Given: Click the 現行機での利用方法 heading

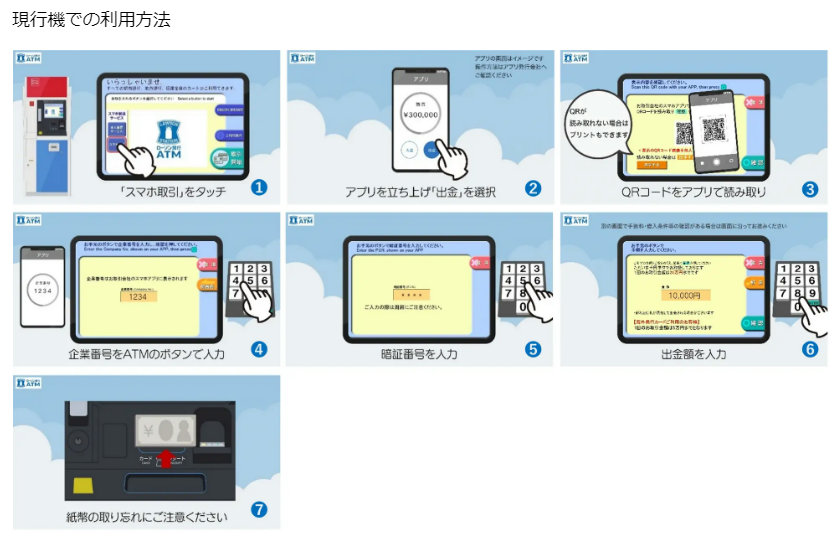Looking at the screenshot, I should pyautogui.click(x=91, y=19).
